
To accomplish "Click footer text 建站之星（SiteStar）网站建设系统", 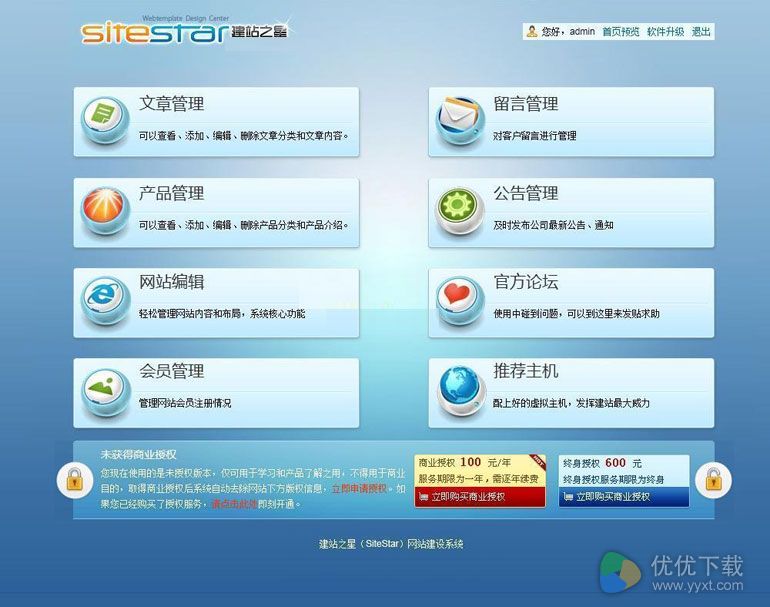I will (391, 544).
